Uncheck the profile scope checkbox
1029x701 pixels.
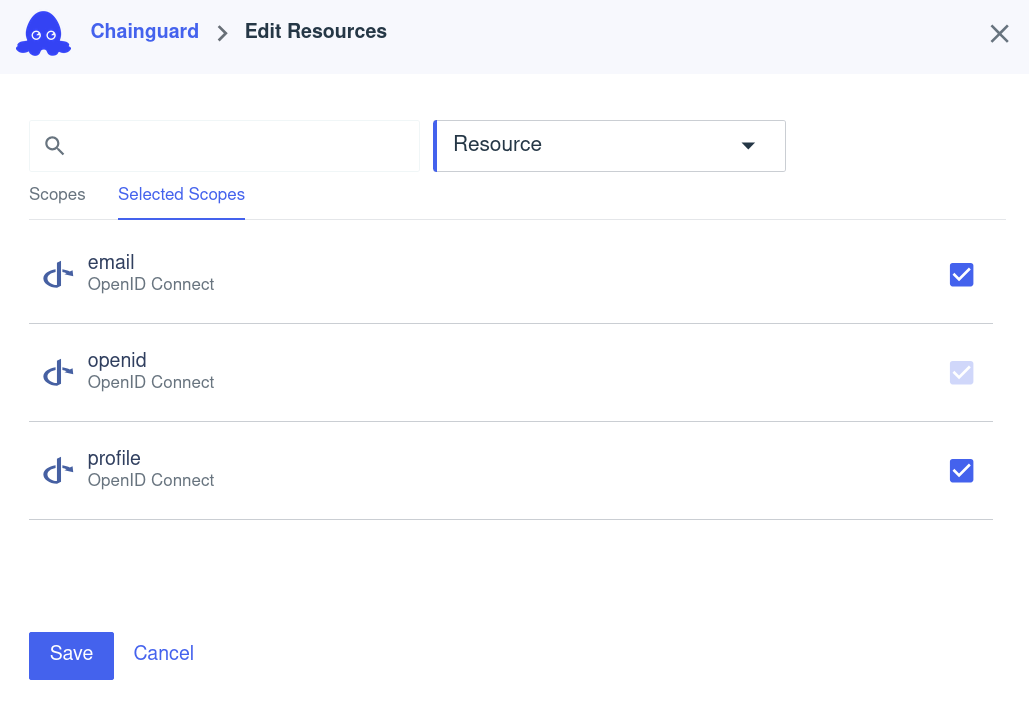click(961, 470)
